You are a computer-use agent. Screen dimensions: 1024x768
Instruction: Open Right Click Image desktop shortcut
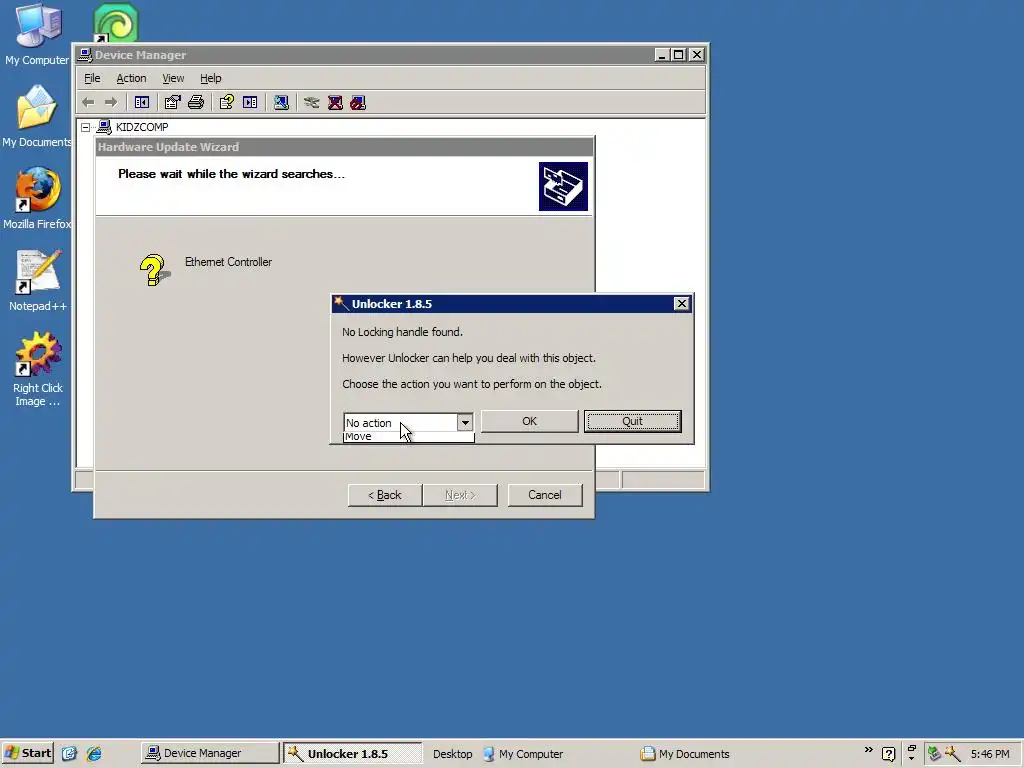pyautogui.click(x=37, y=370)
